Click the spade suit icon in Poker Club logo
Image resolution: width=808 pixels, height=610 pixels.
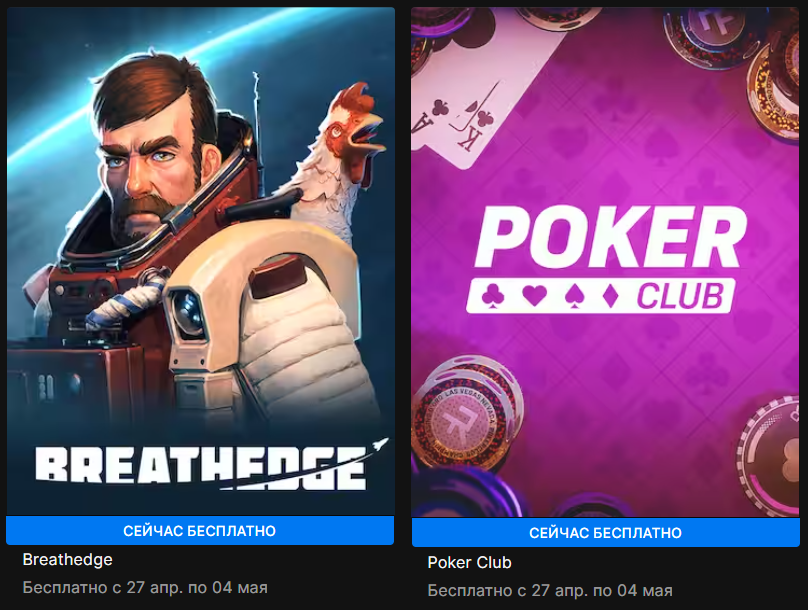click(x=573, y=296)
